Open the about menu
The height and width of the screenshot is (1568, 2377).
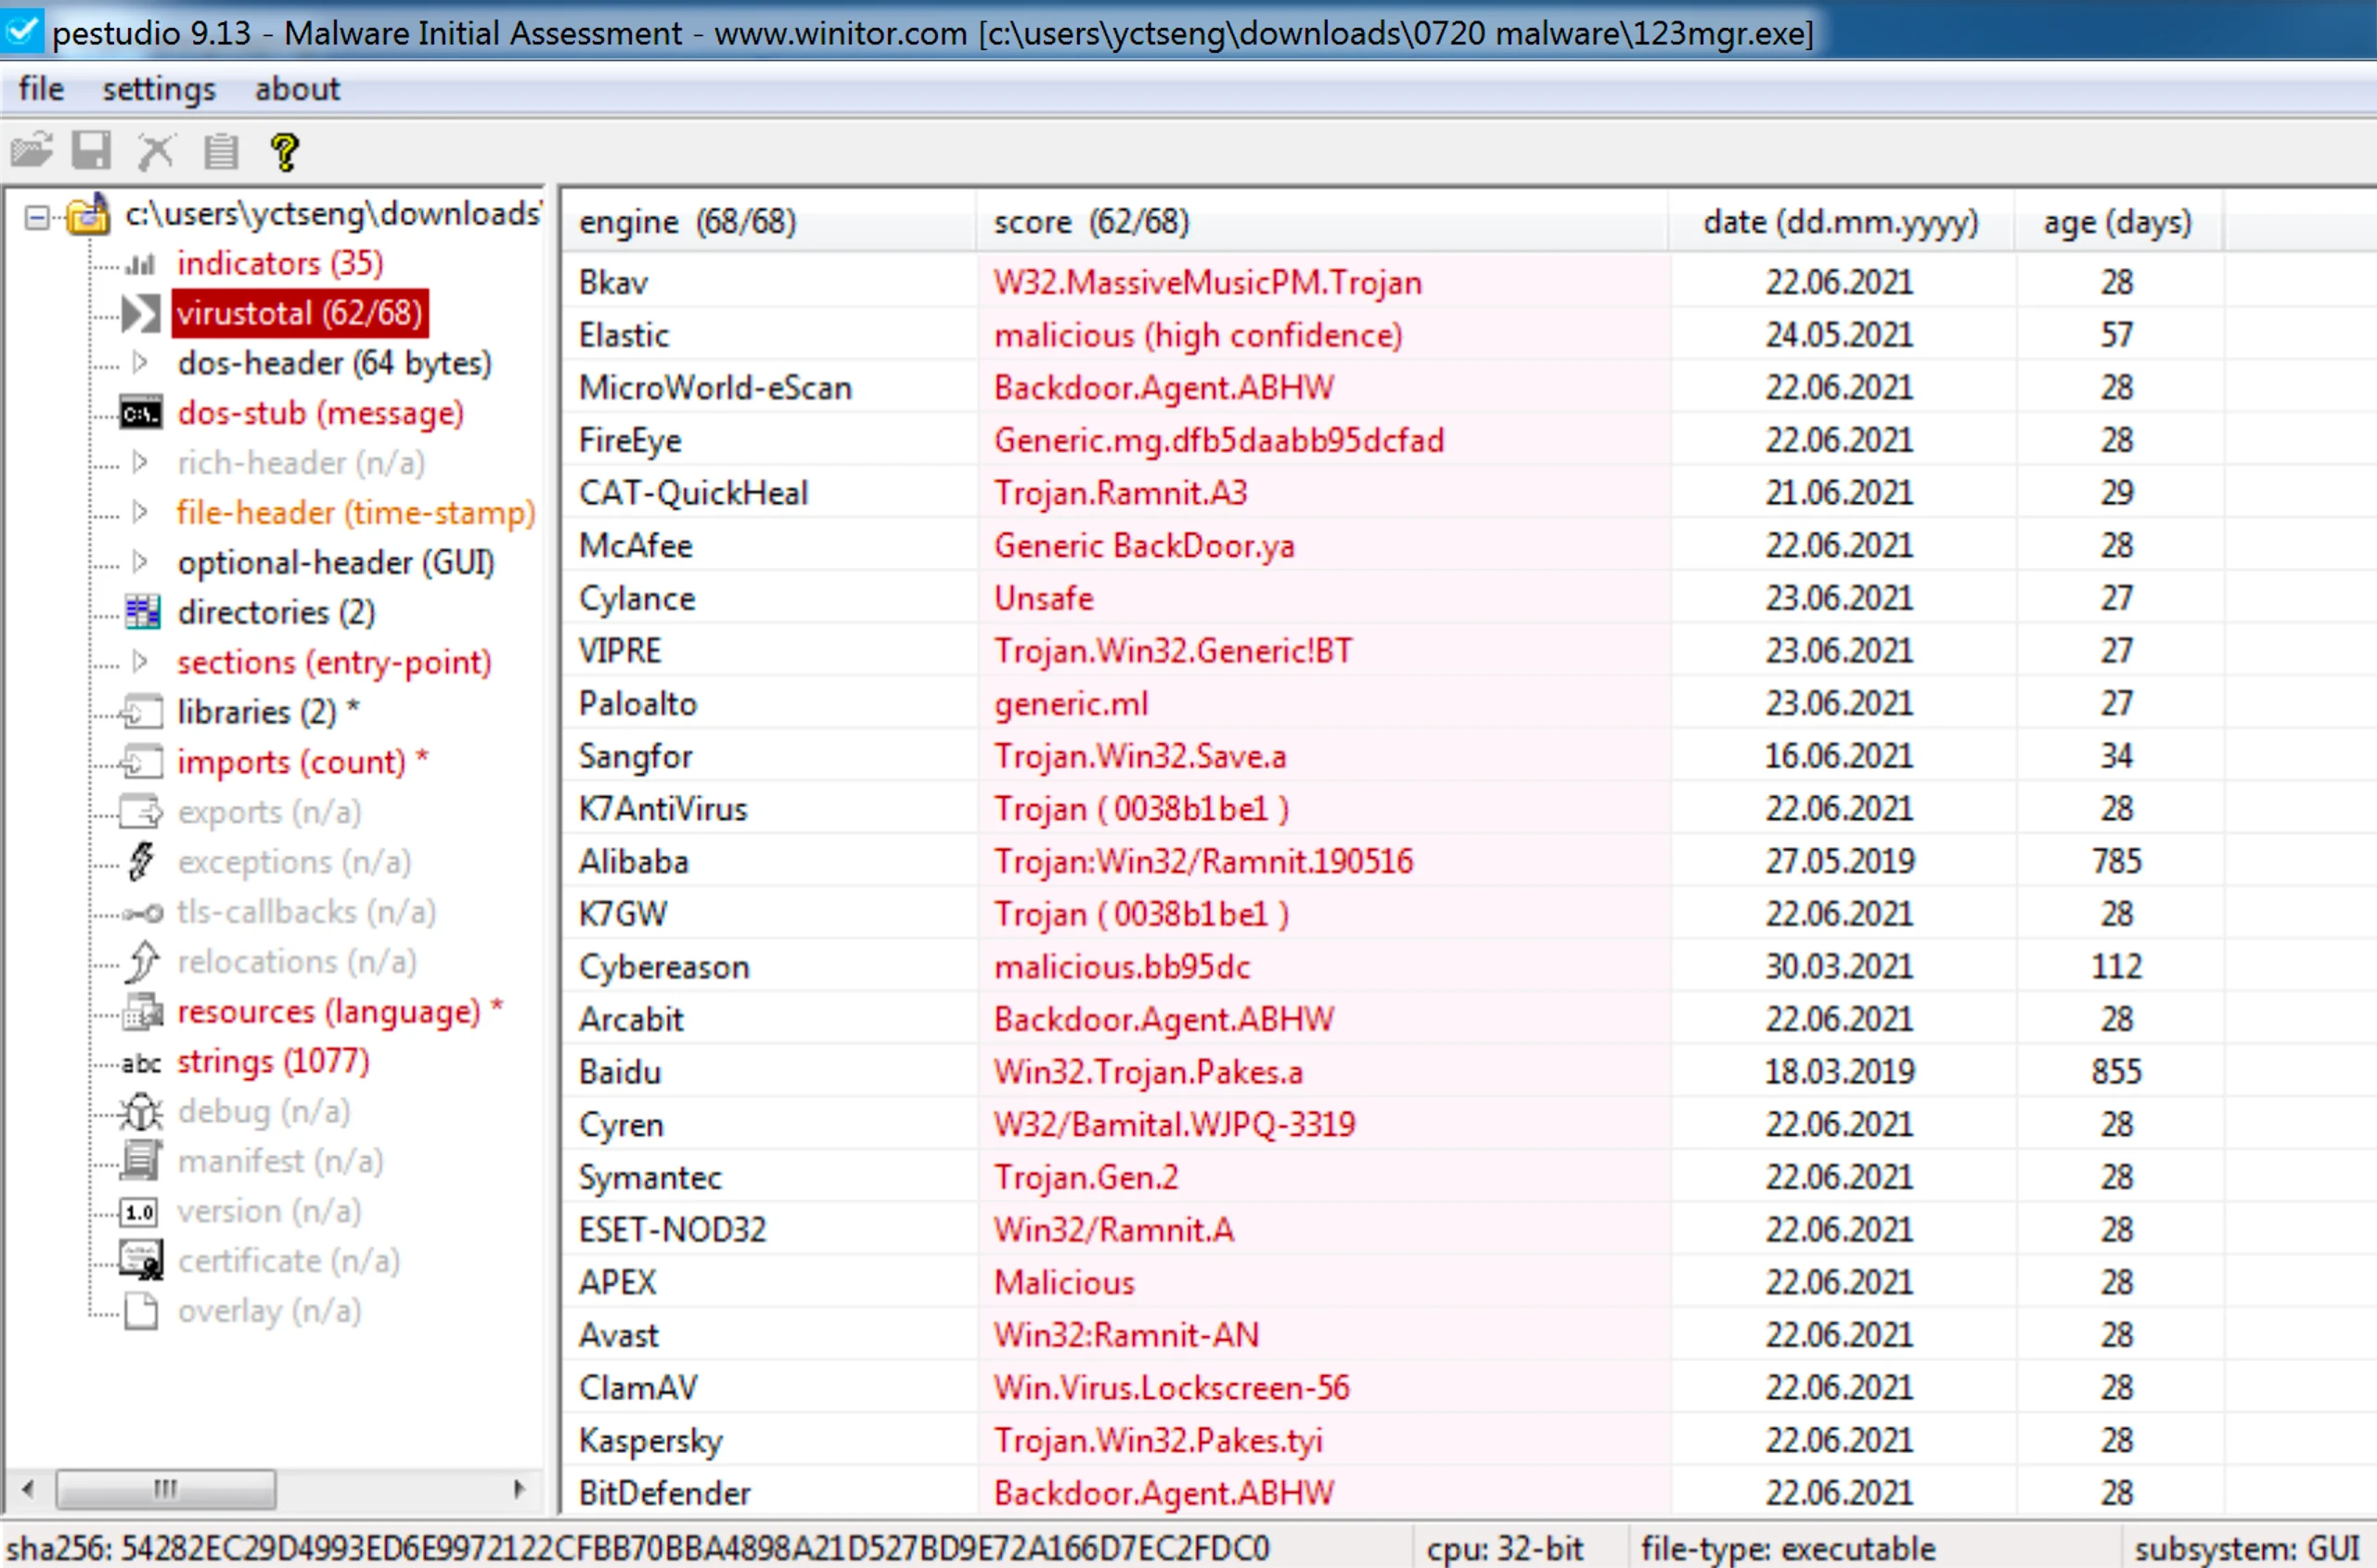coord(296,89)
